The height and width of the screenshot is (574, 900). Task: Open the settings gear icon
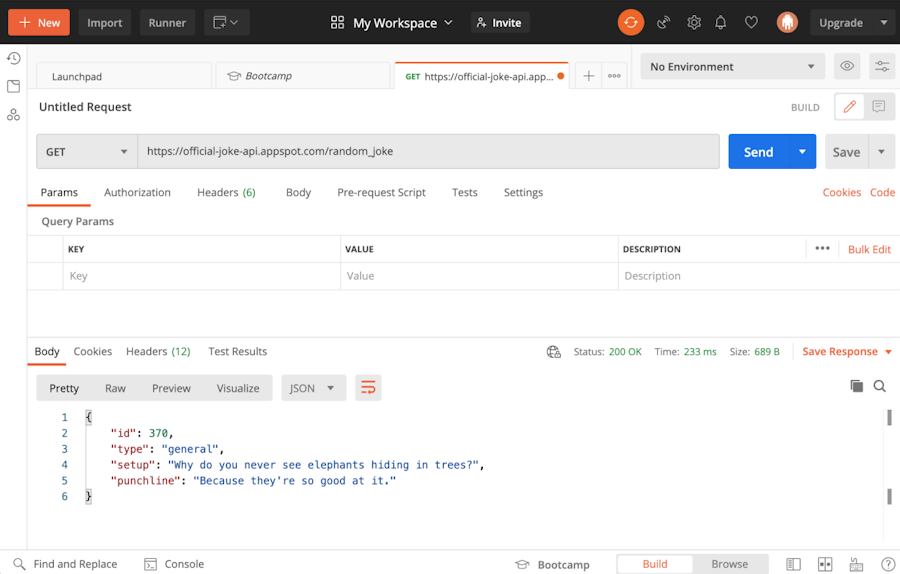[x=694, y=22]
